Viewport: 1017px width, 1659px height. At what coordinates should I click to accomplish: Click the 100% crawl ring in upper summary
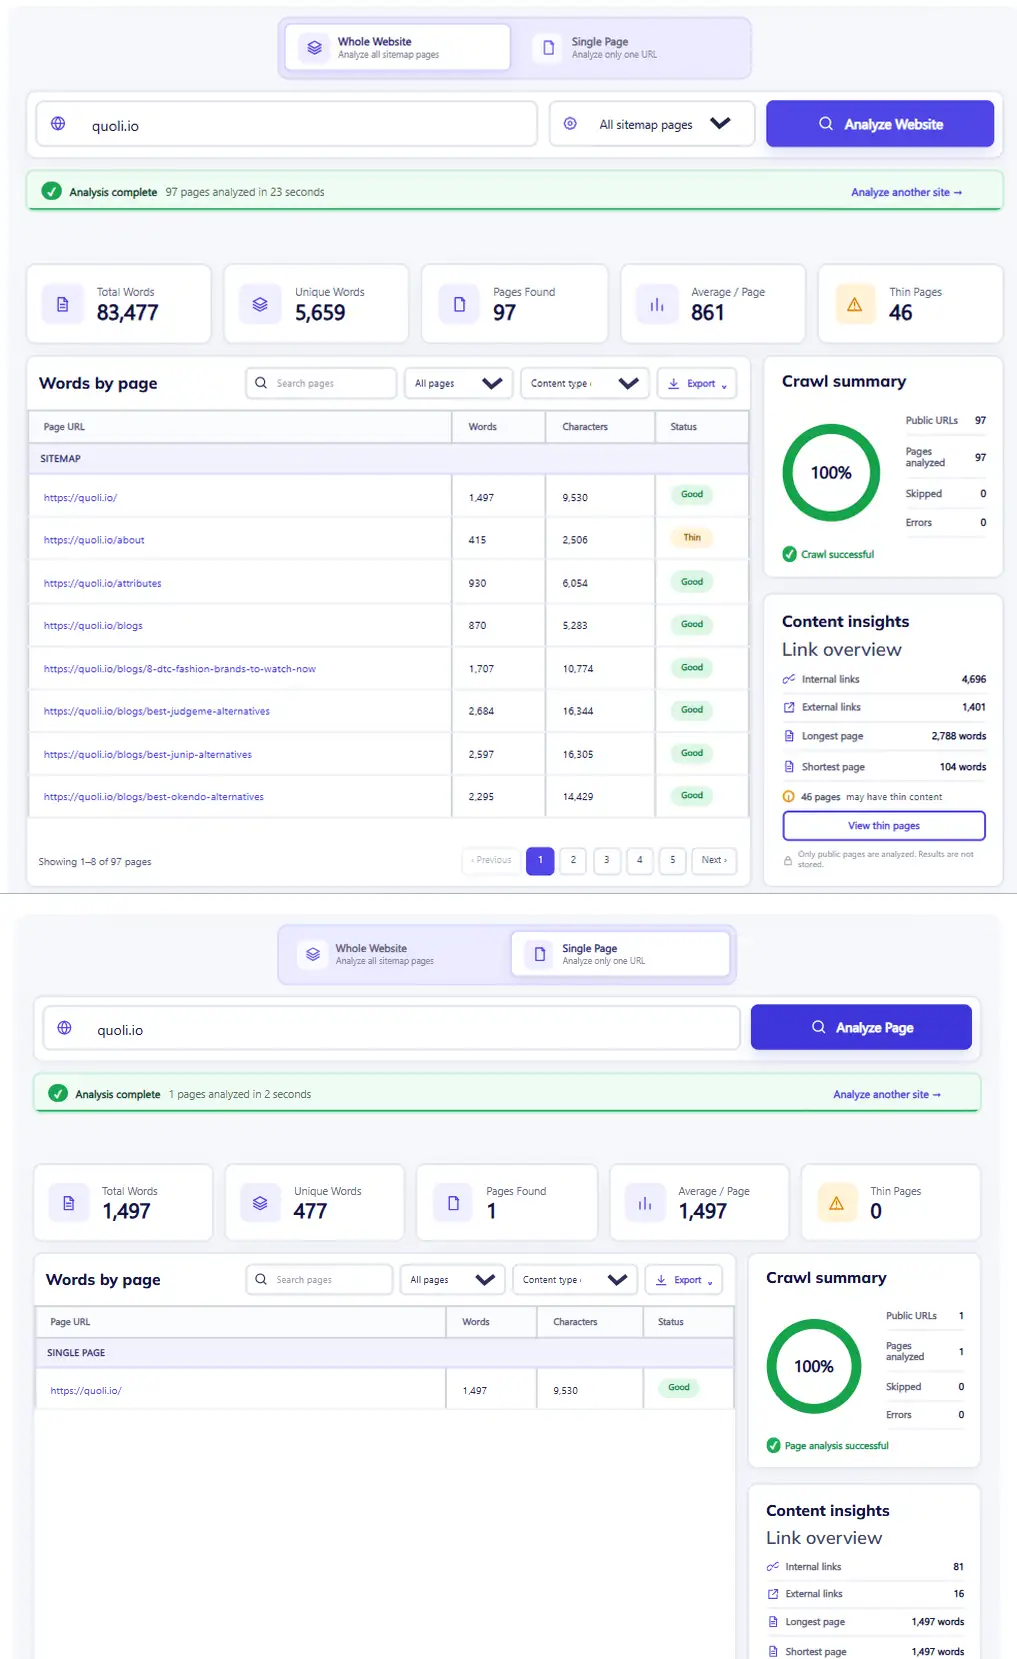[x=831, y=473]
